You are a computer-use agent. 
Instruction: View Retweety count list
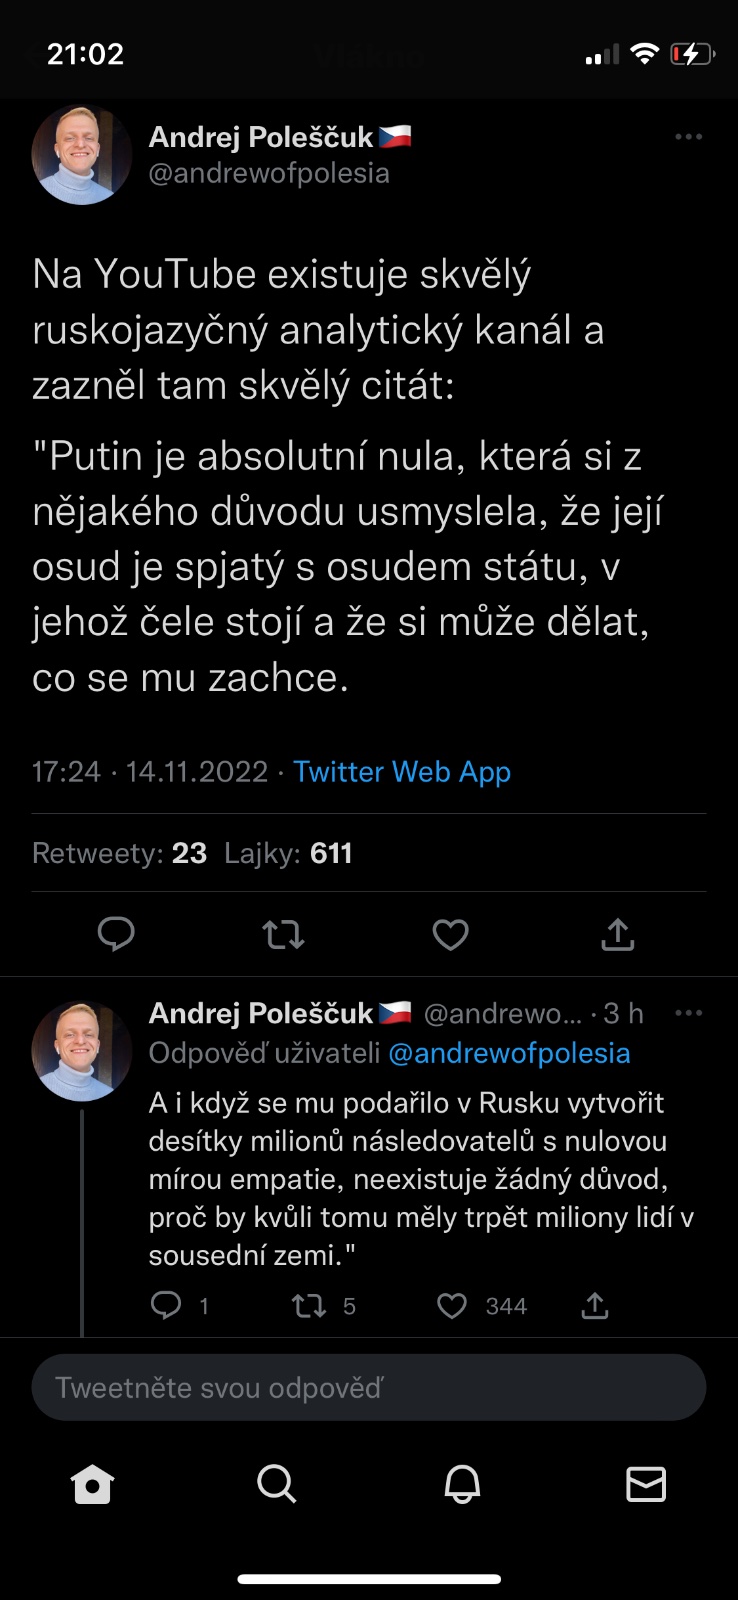pyautogui.click(x=119, y=853)
